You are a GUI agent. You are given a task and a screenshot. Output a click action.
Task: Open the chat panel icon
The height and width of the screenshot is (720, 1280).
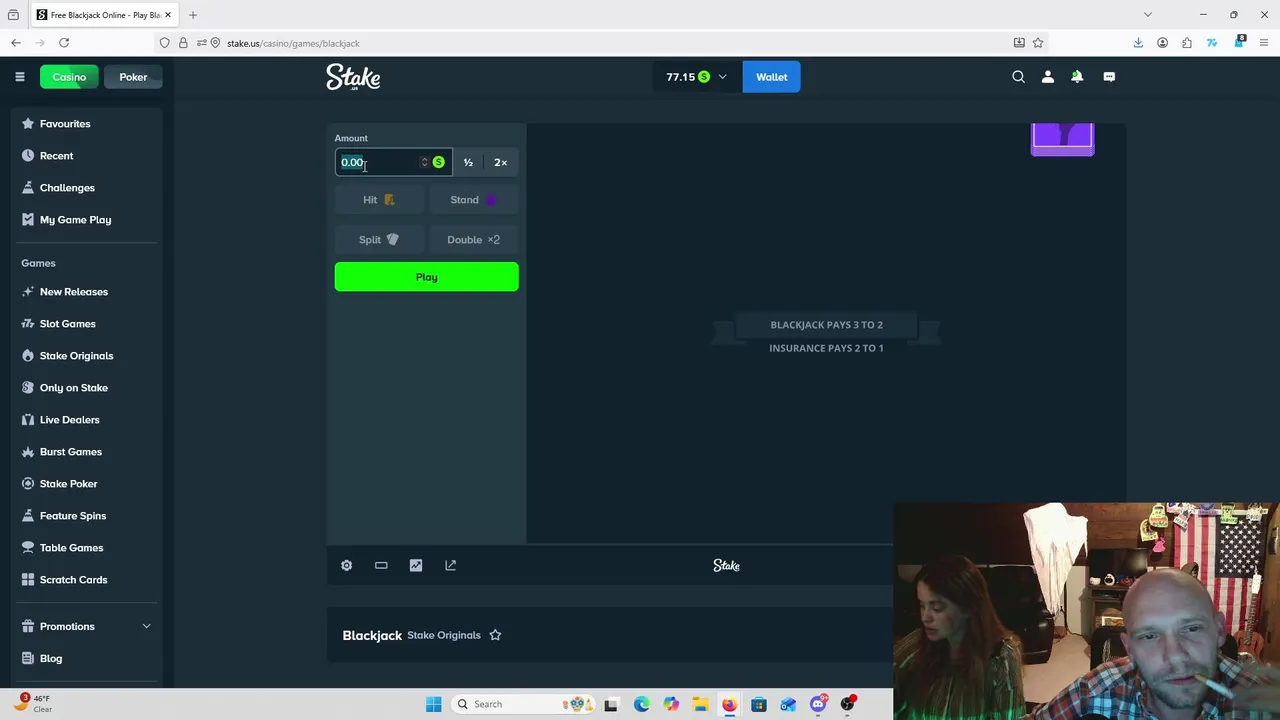point(1109,77)
